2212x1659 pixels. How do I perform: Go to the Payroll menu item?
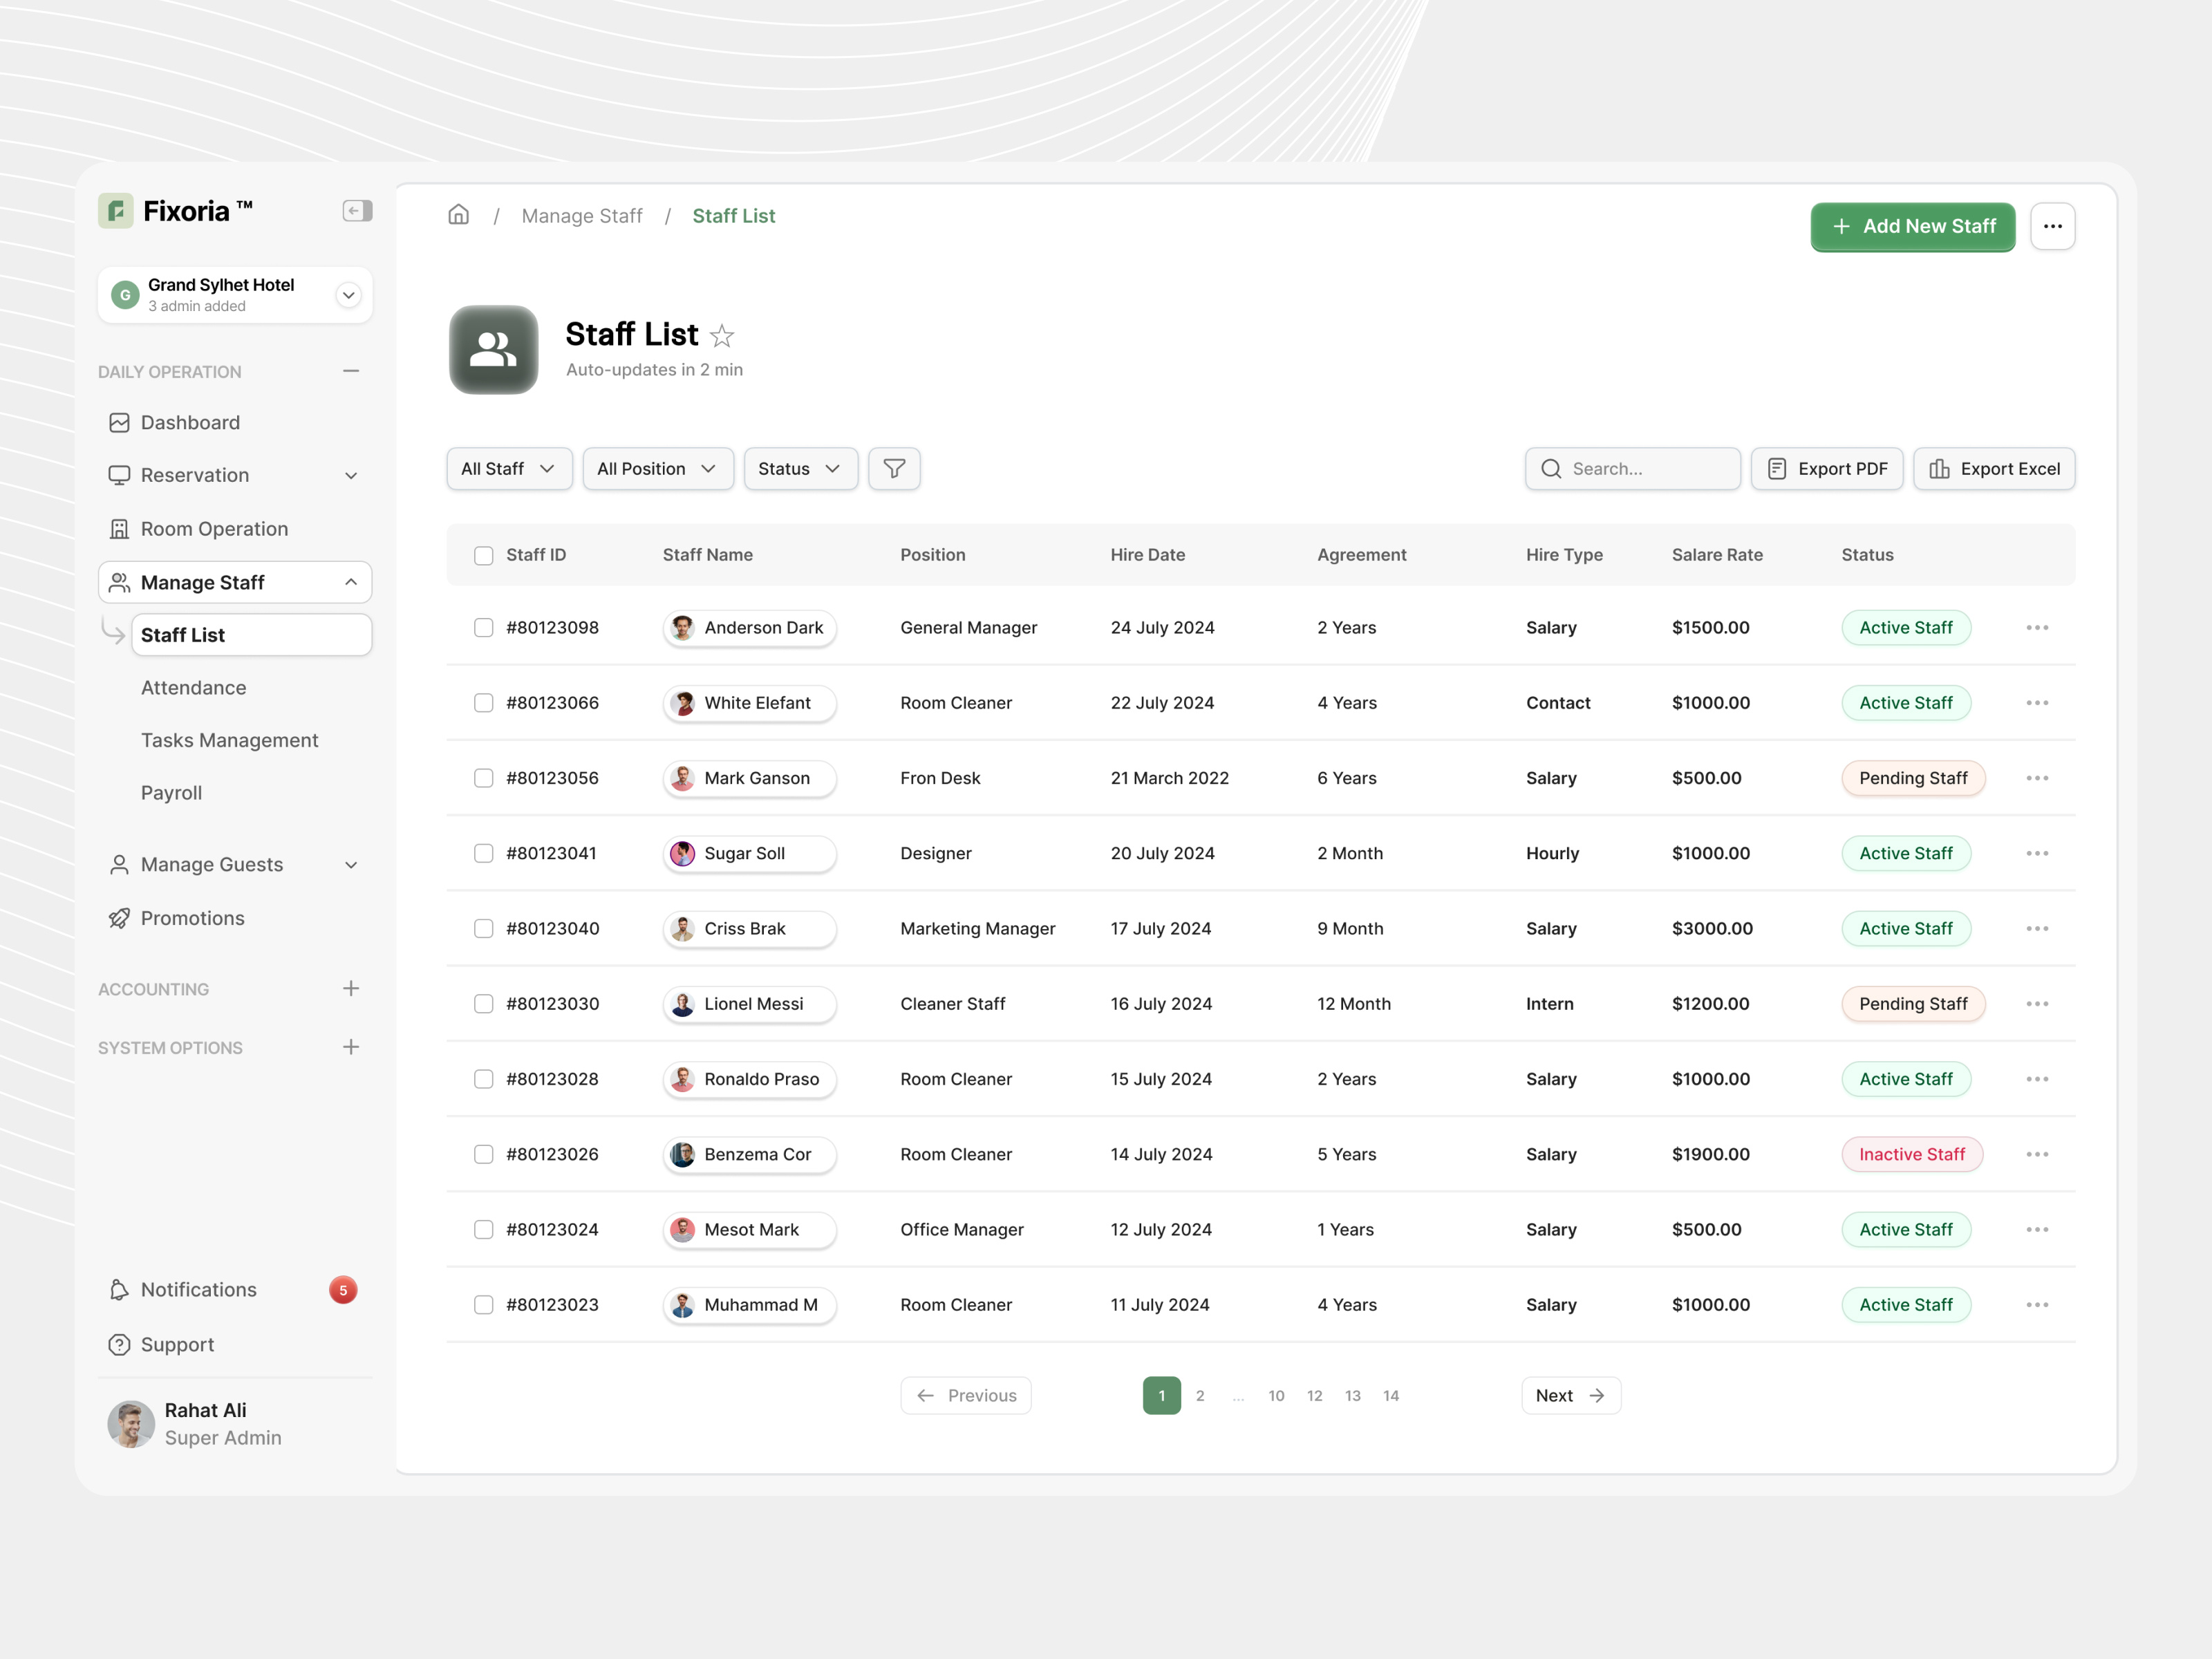point(171,792)
